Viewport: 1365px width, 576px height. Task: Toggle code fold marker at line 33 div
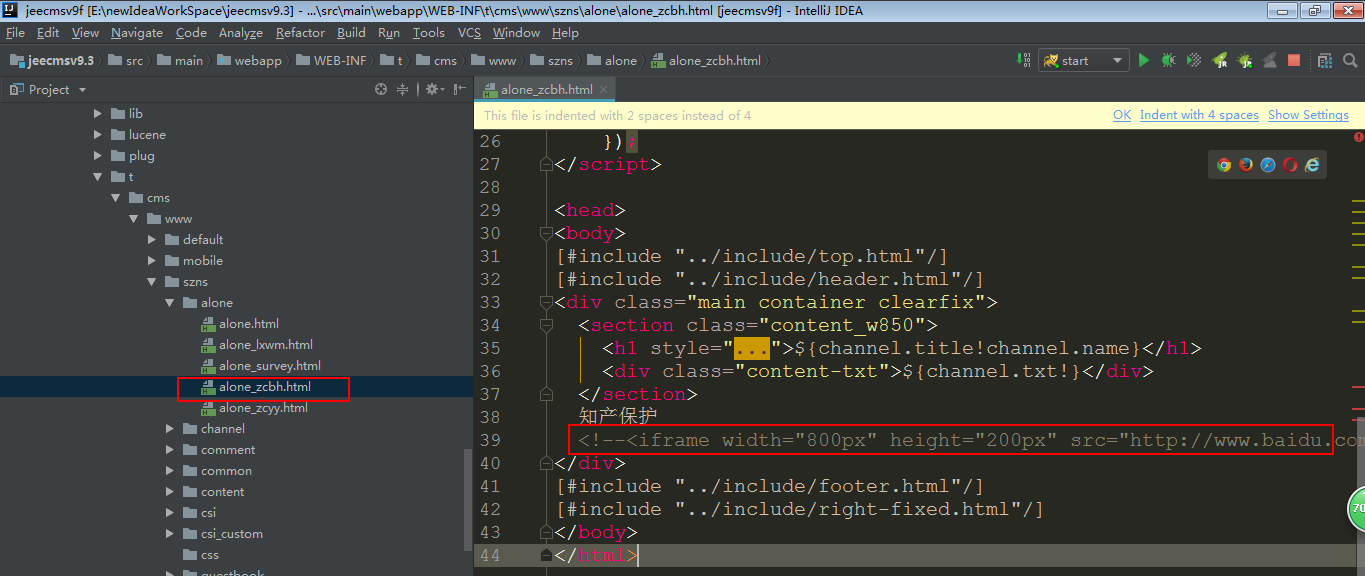coord(546,302)
